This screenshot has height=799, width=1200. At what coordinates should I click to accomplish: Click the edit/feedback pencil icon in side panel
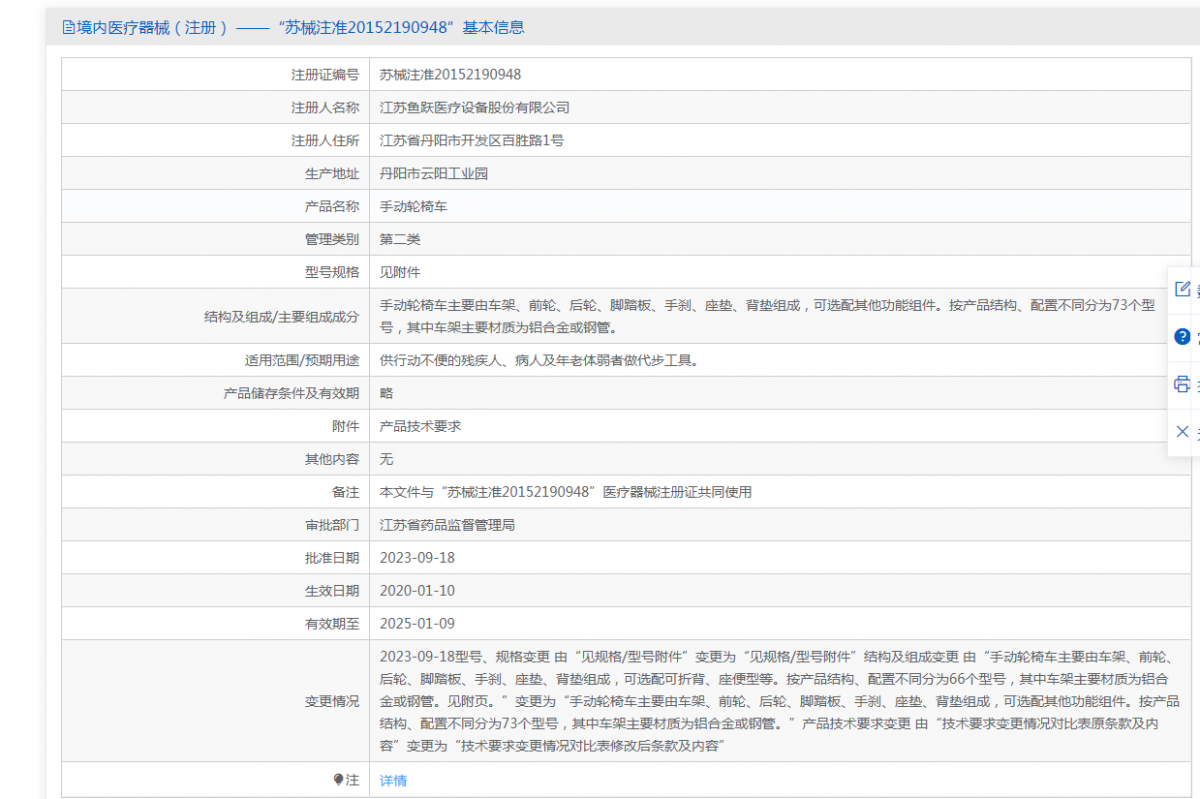point(1182,289)
